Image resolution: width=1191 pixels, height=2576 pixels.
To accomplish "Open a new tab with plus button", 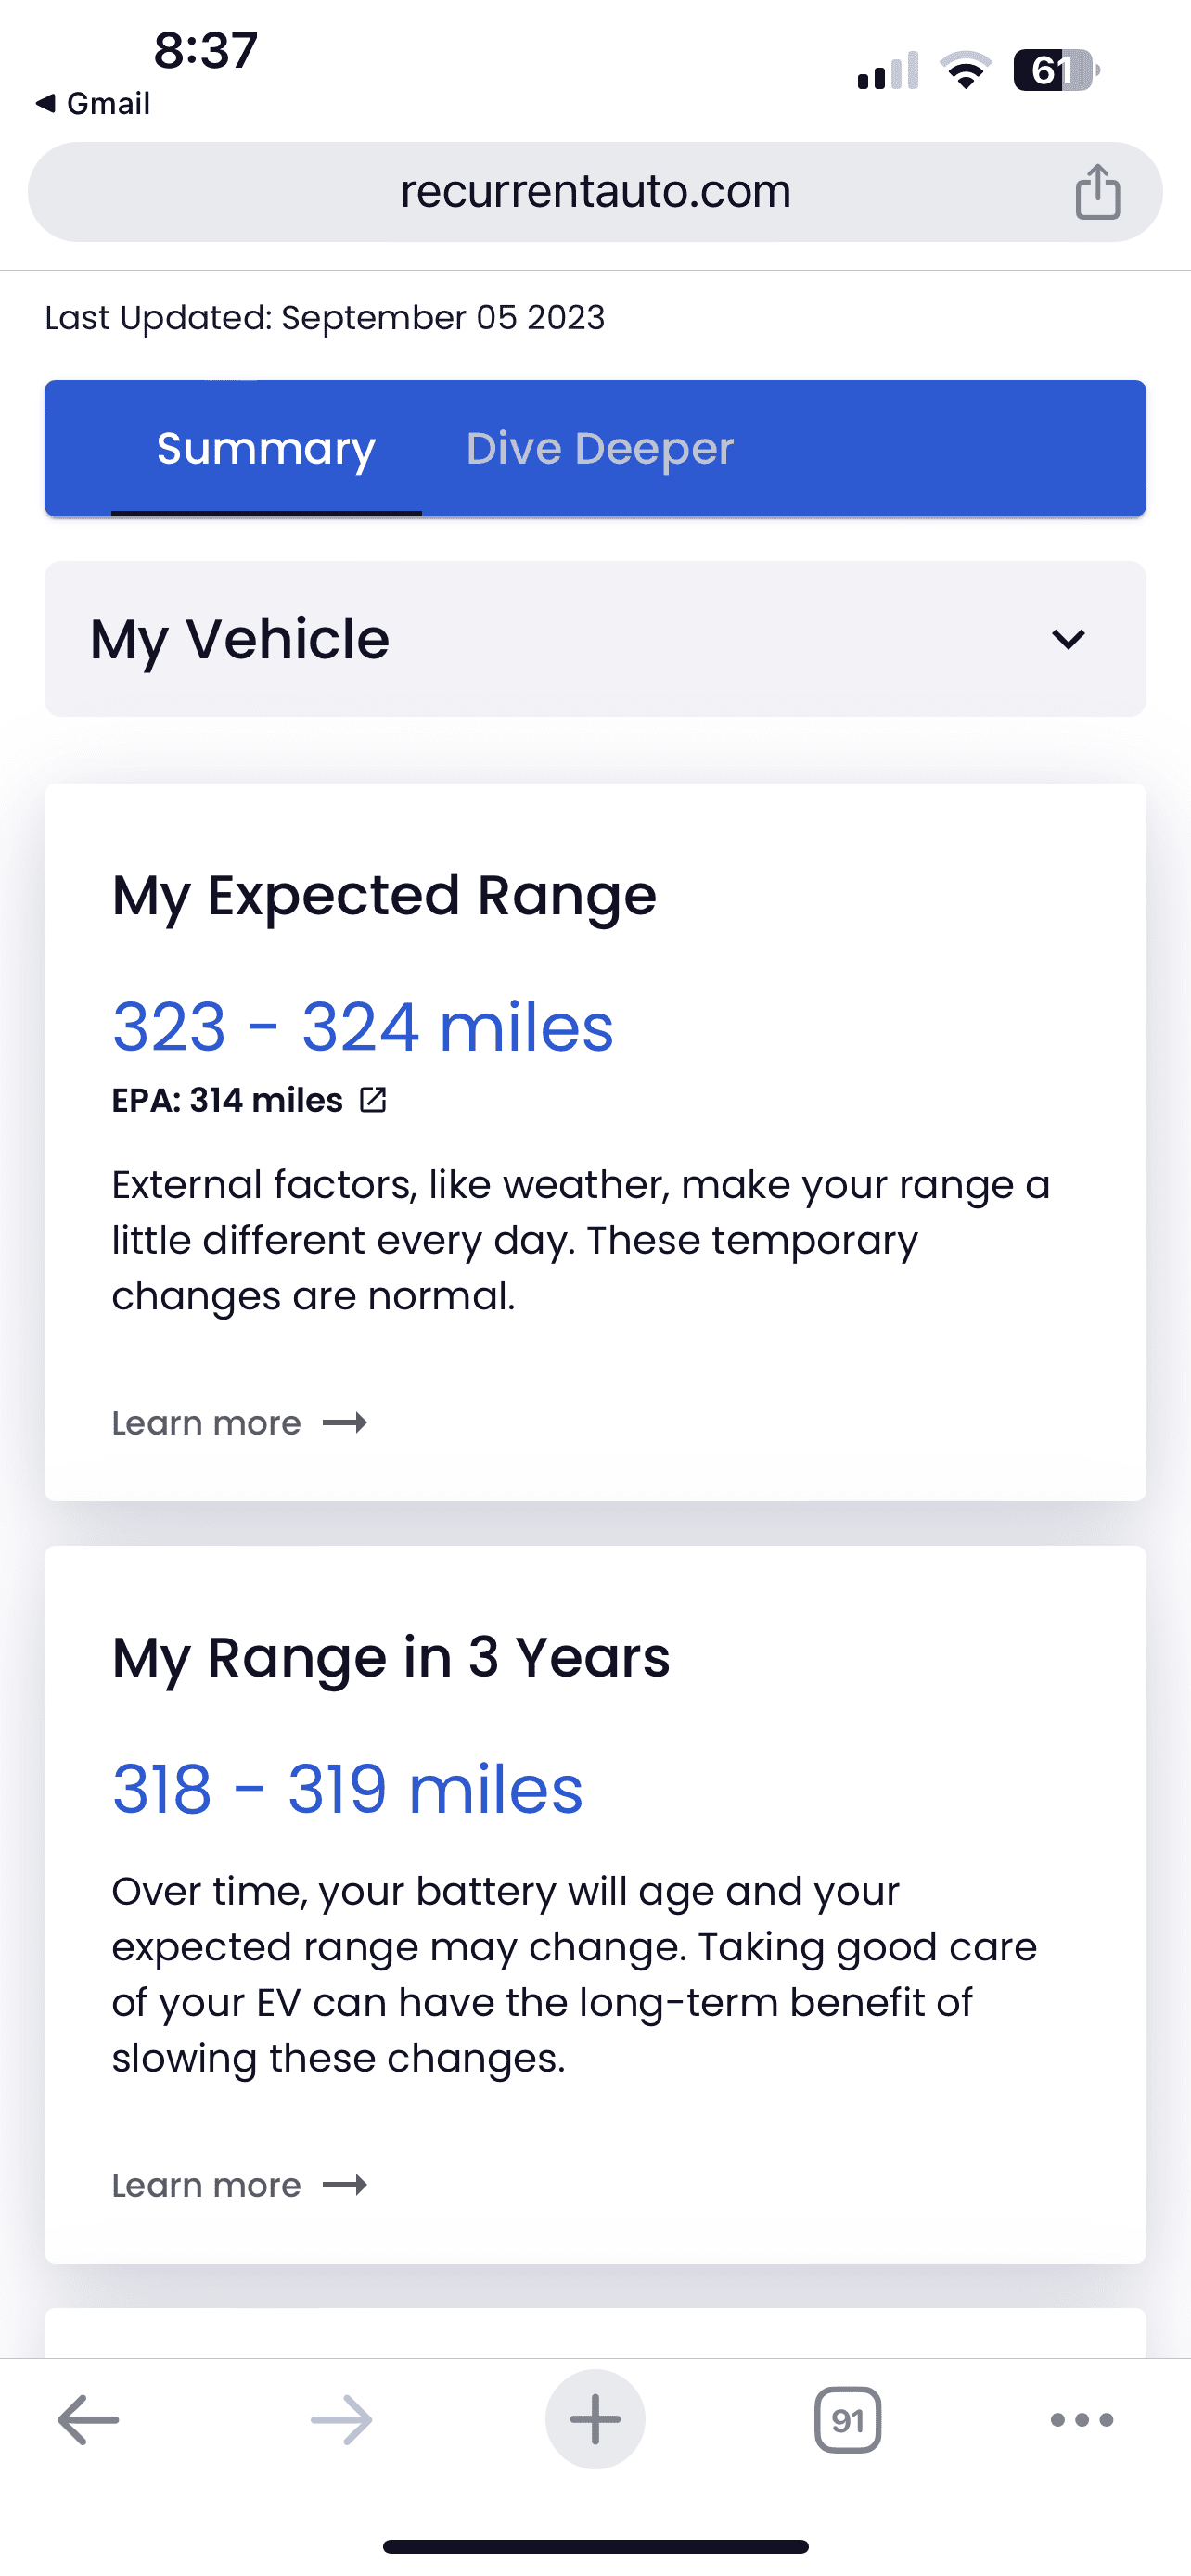I will [595, 2420].
